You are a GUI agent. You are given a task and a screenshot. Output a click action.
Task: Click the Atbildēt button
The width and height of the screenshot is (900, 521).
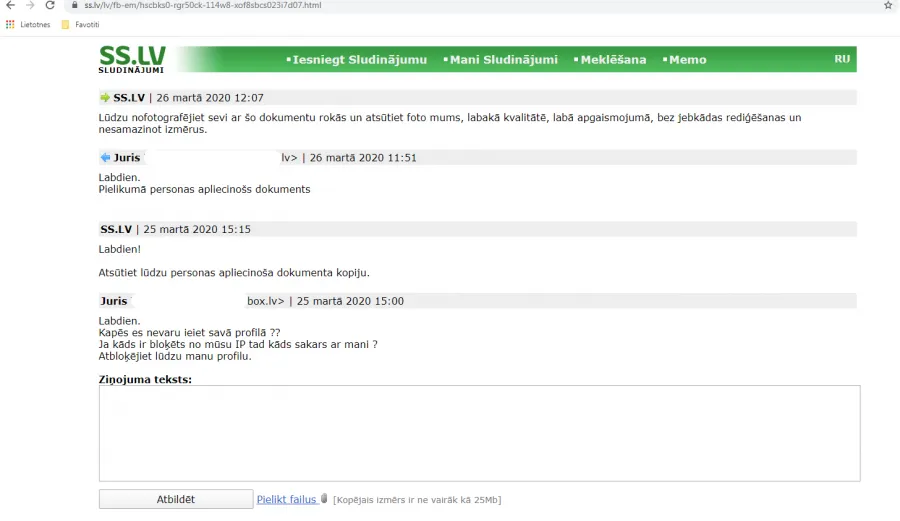[176, 499]
